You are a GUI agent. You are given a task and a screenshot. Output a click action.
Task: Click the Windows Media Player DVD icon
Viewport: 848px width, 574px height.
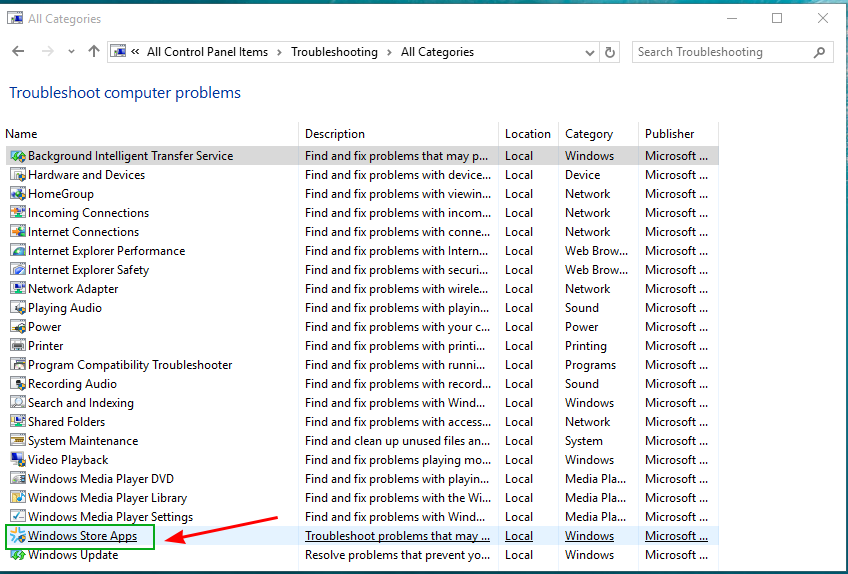pos(18,479)
